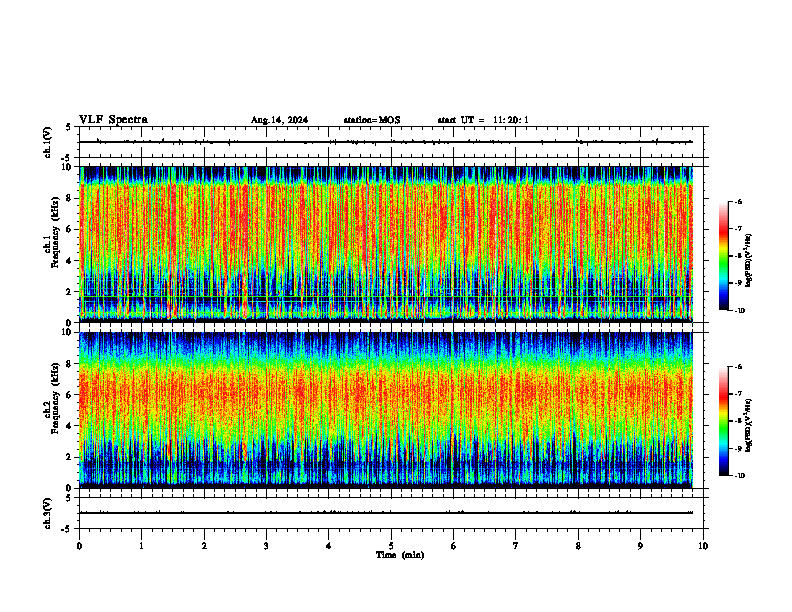Click the ch.2 color bar log(PSD) label

pos(749,425)
